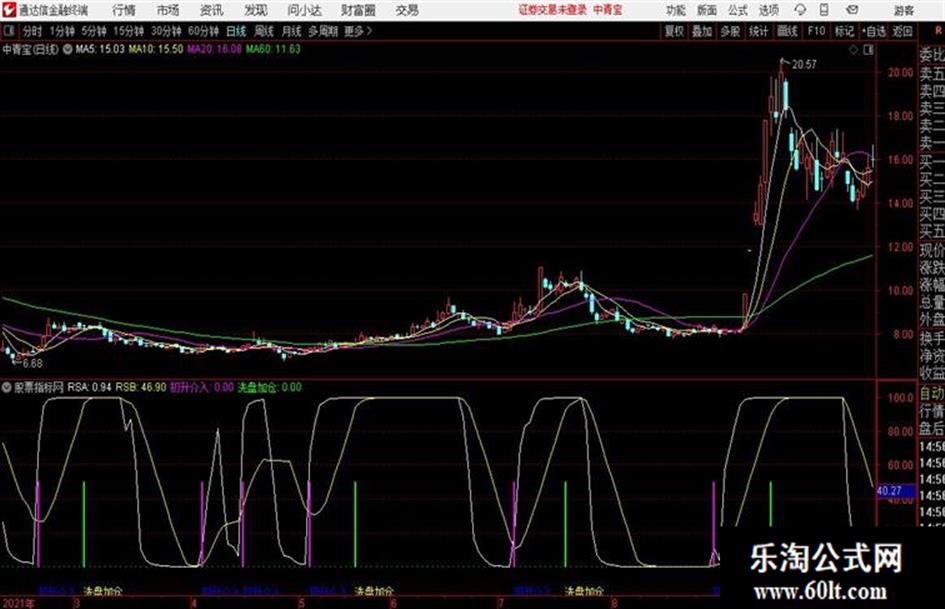The width and height of the screenshot is (945, 609).
Task: Click the Tongdaxin red logo icon
Action: click(x=9, y=10)
